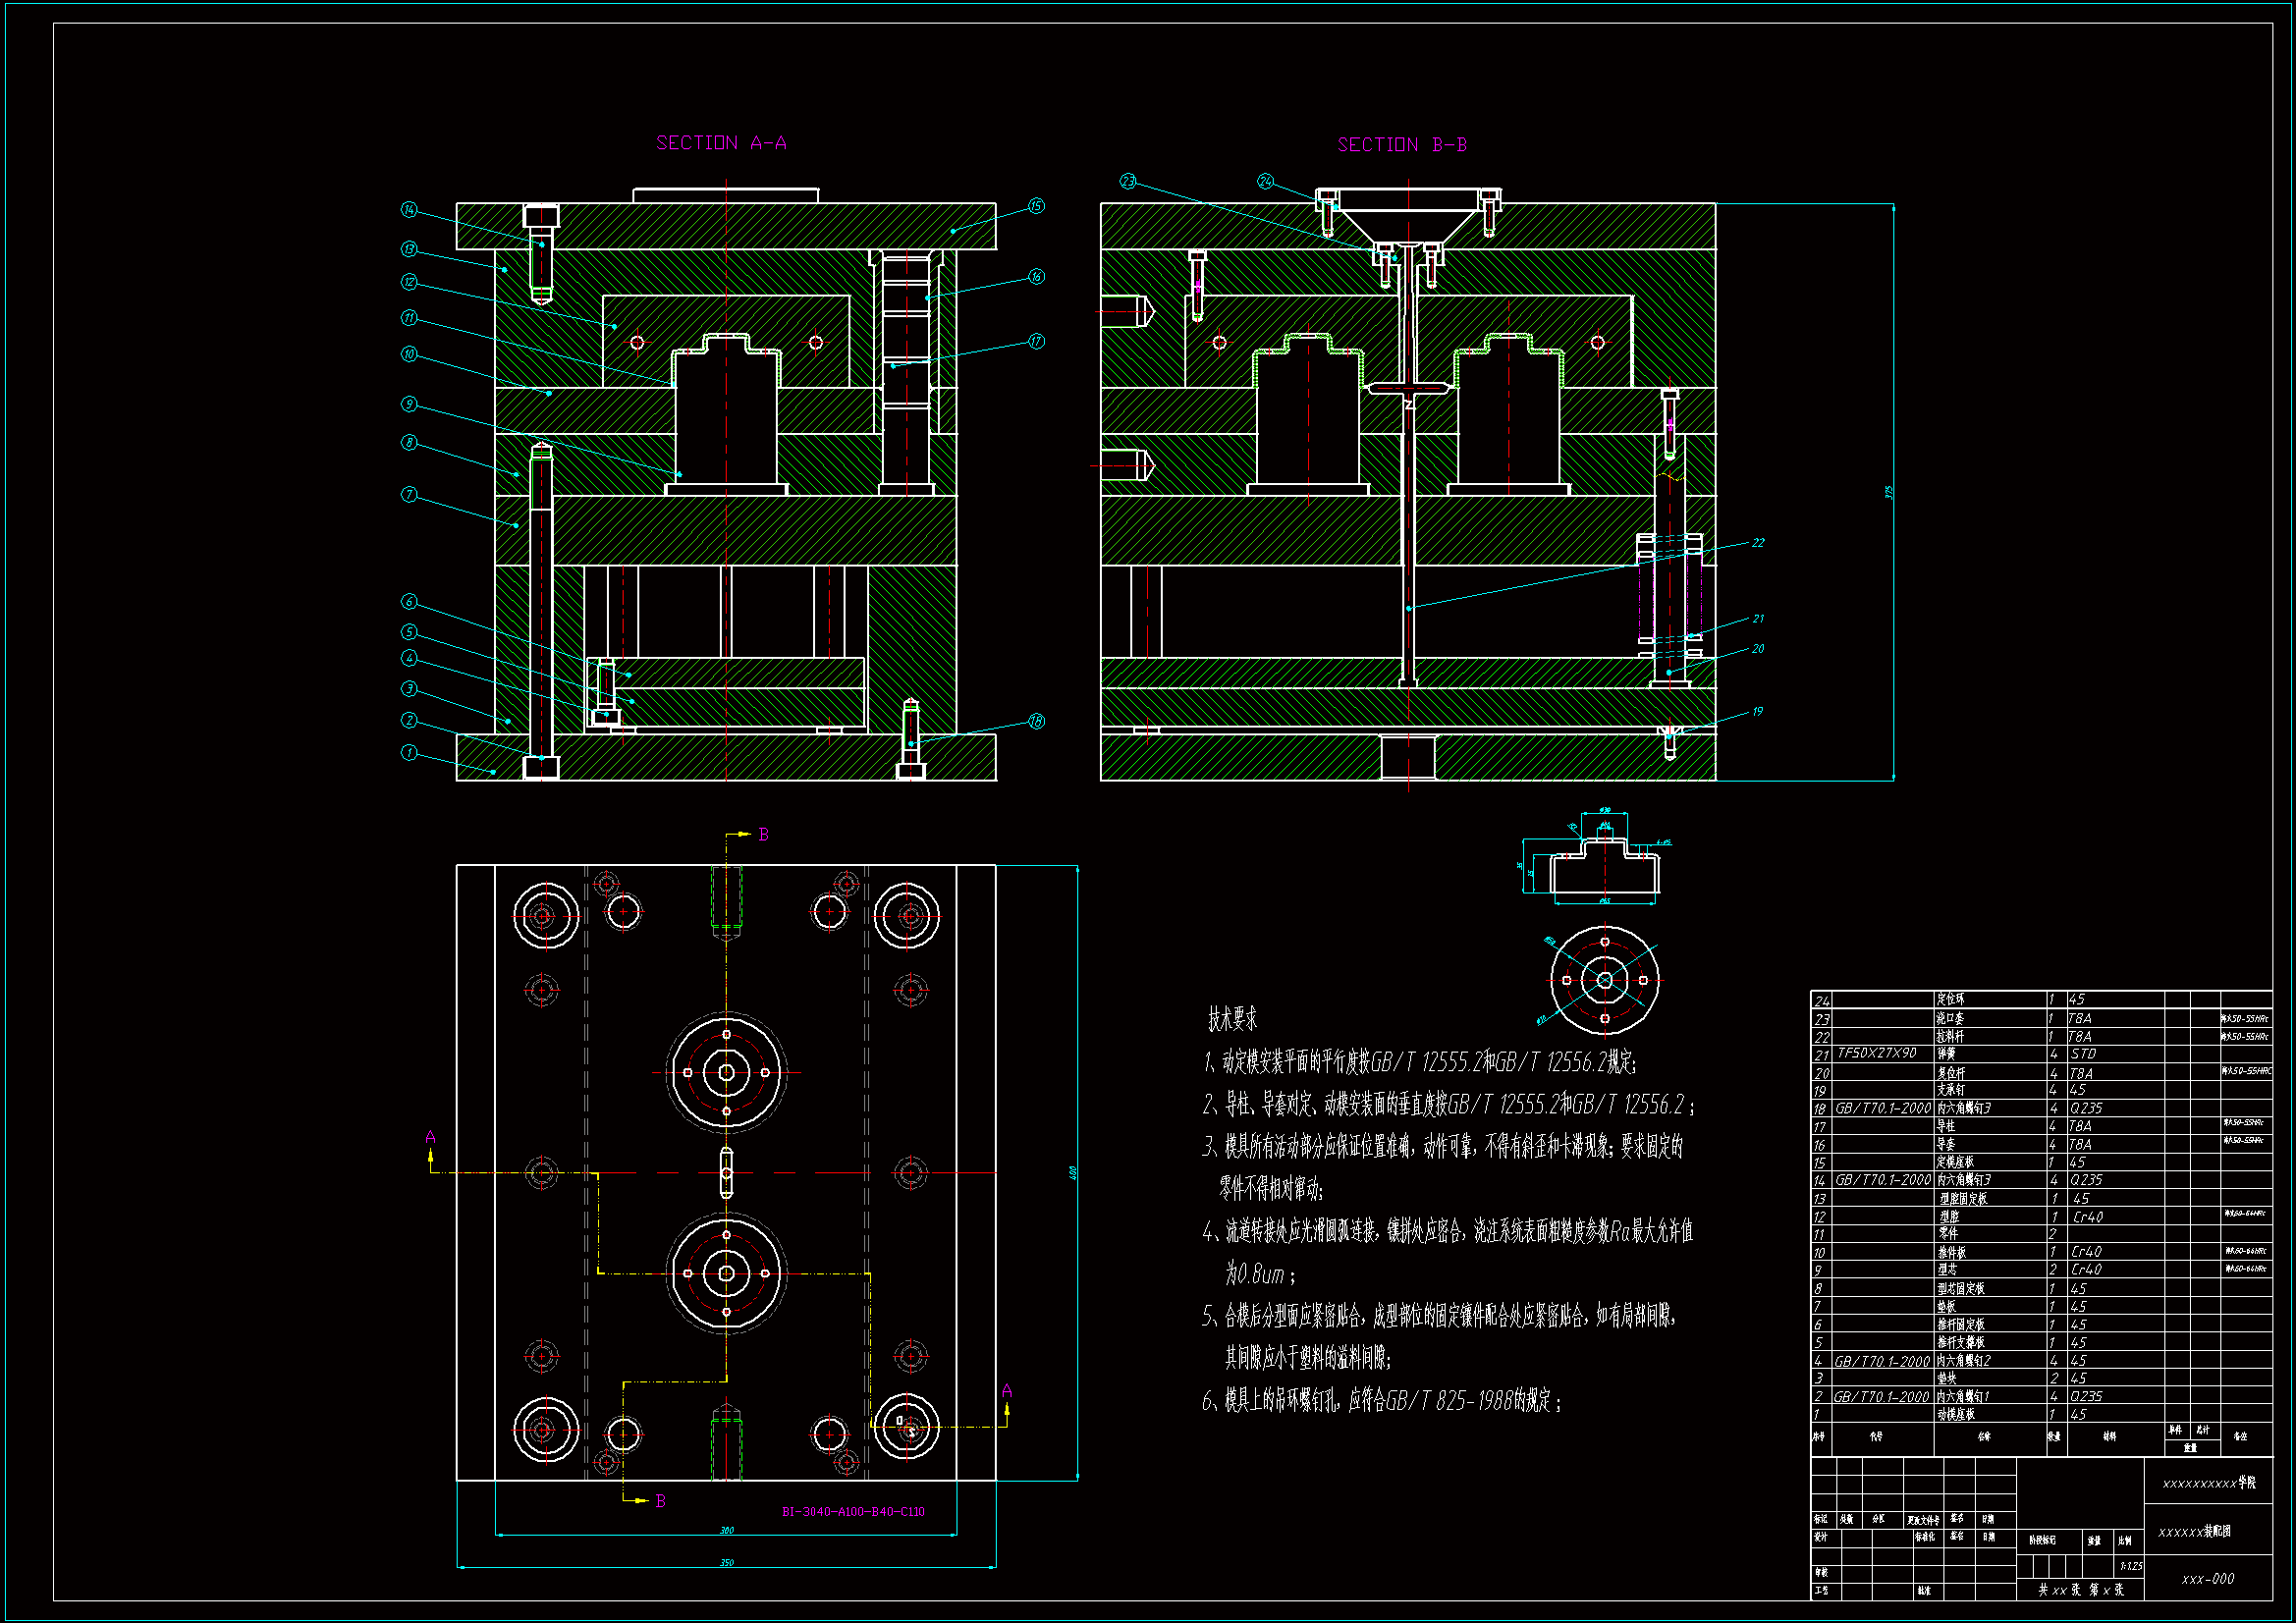Click part balloon number 16
Screen dimensions: 2296x1623
(x=1036, y=276)
